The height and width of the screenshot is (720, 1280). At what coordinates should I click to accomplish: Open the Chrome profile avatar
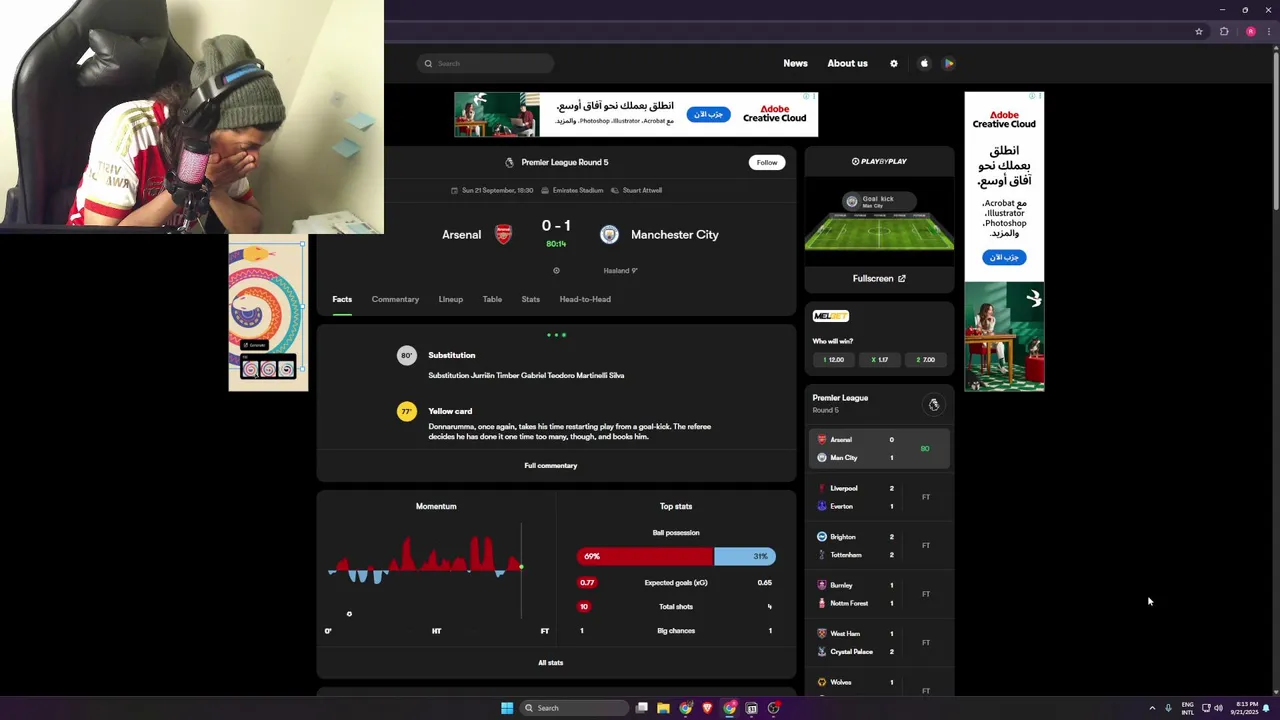point(1250,32)
